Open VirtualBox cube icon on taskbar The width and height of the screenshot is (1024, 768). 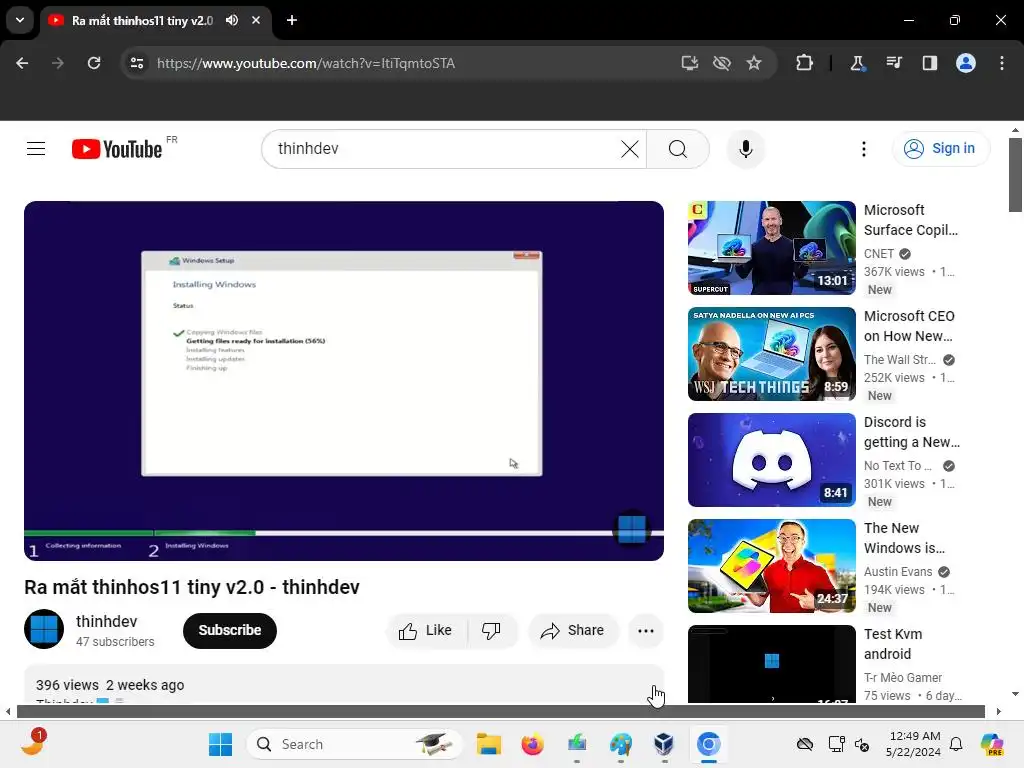pos(664,744)
